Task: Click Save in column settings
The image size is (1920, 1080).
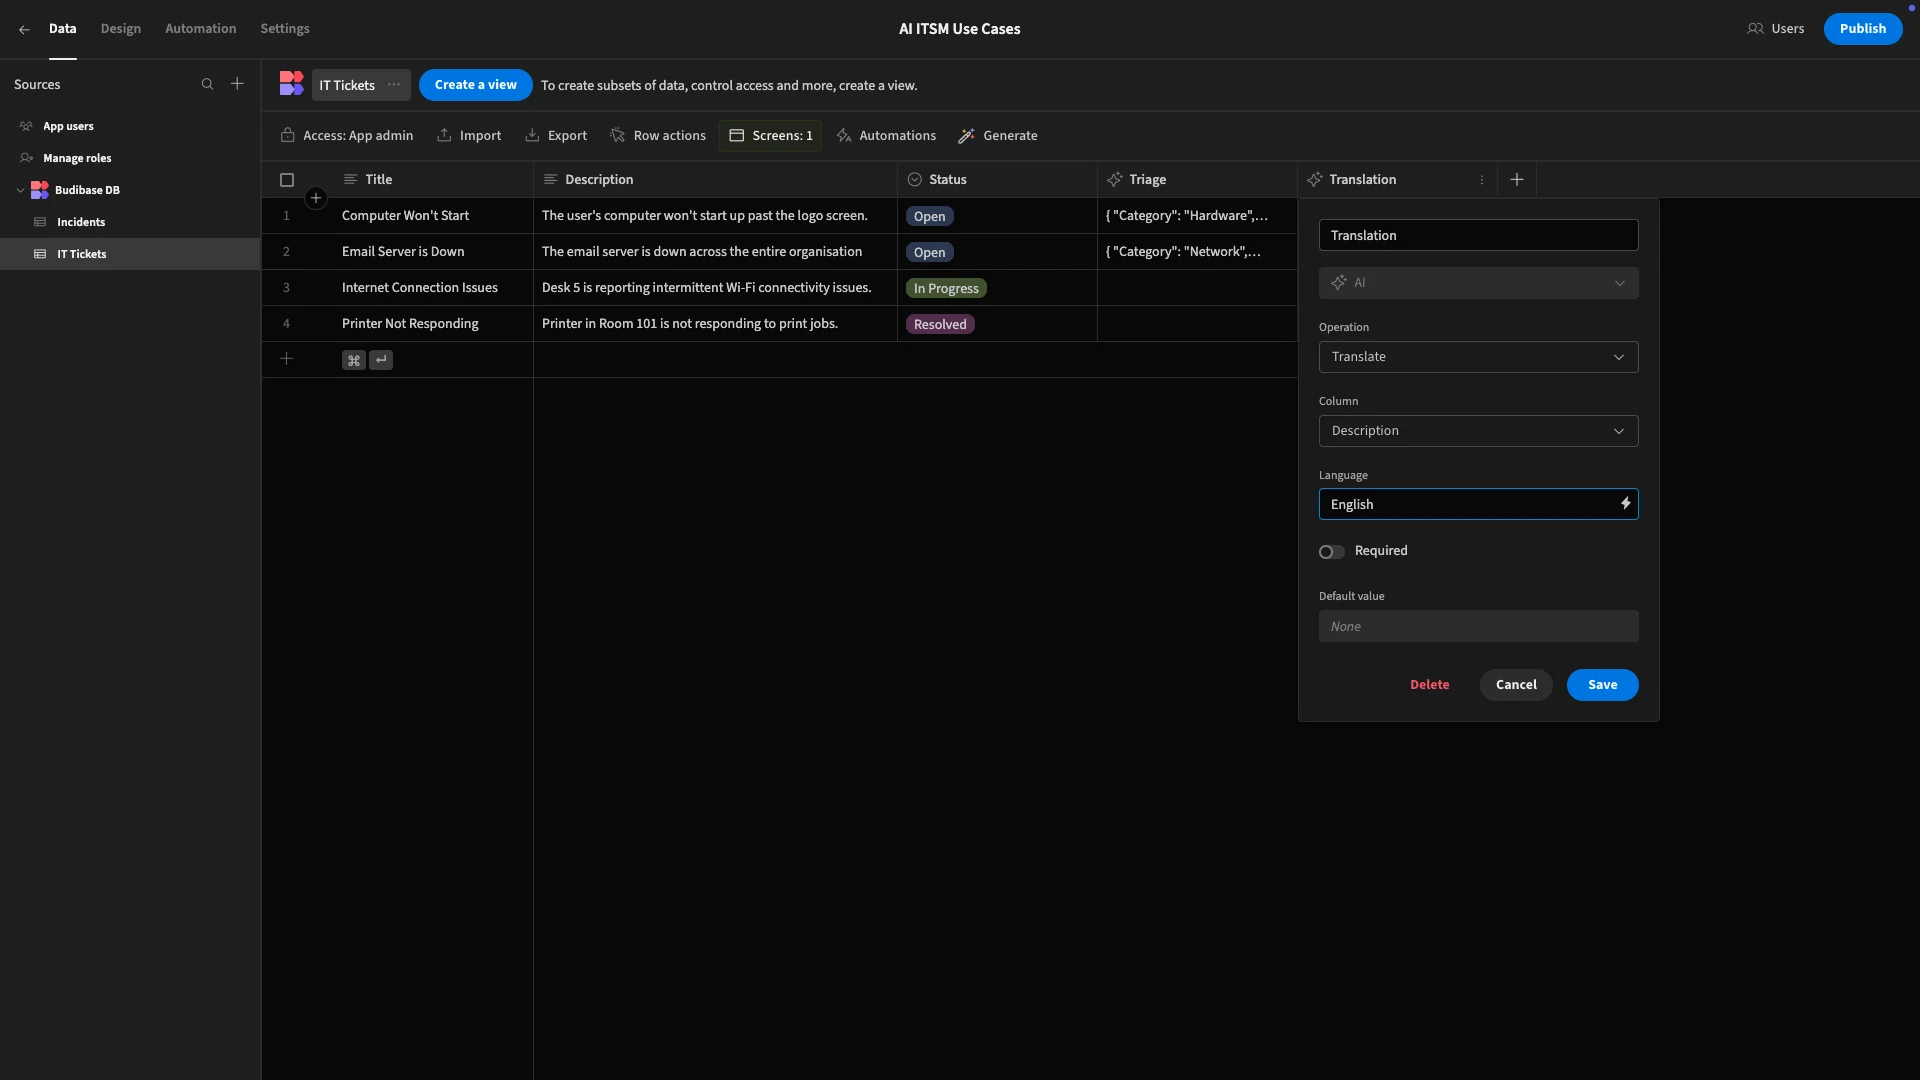Action: 1602,685
